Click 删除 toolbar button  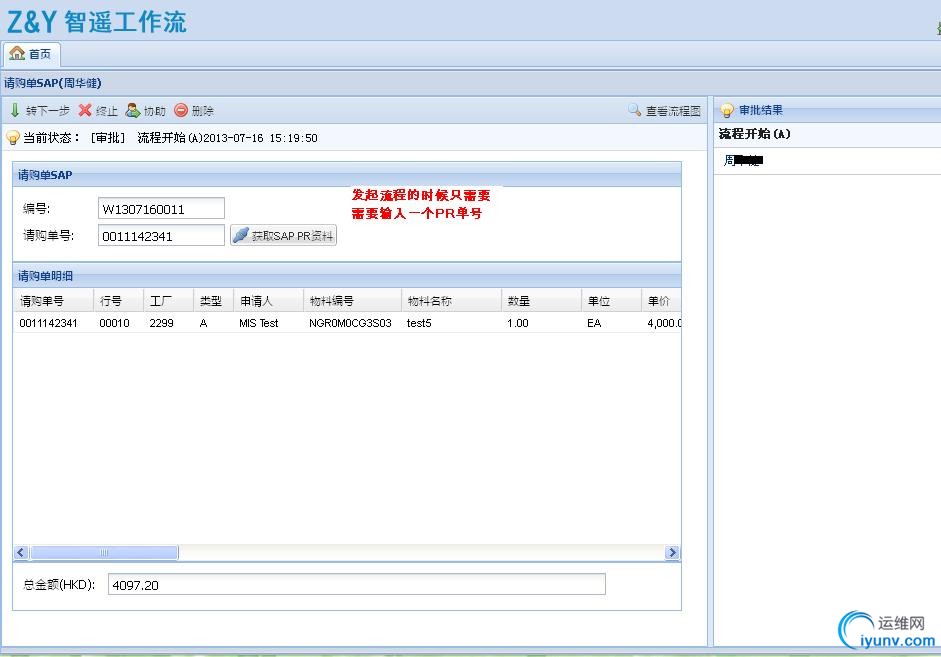[x=194, y=110]
